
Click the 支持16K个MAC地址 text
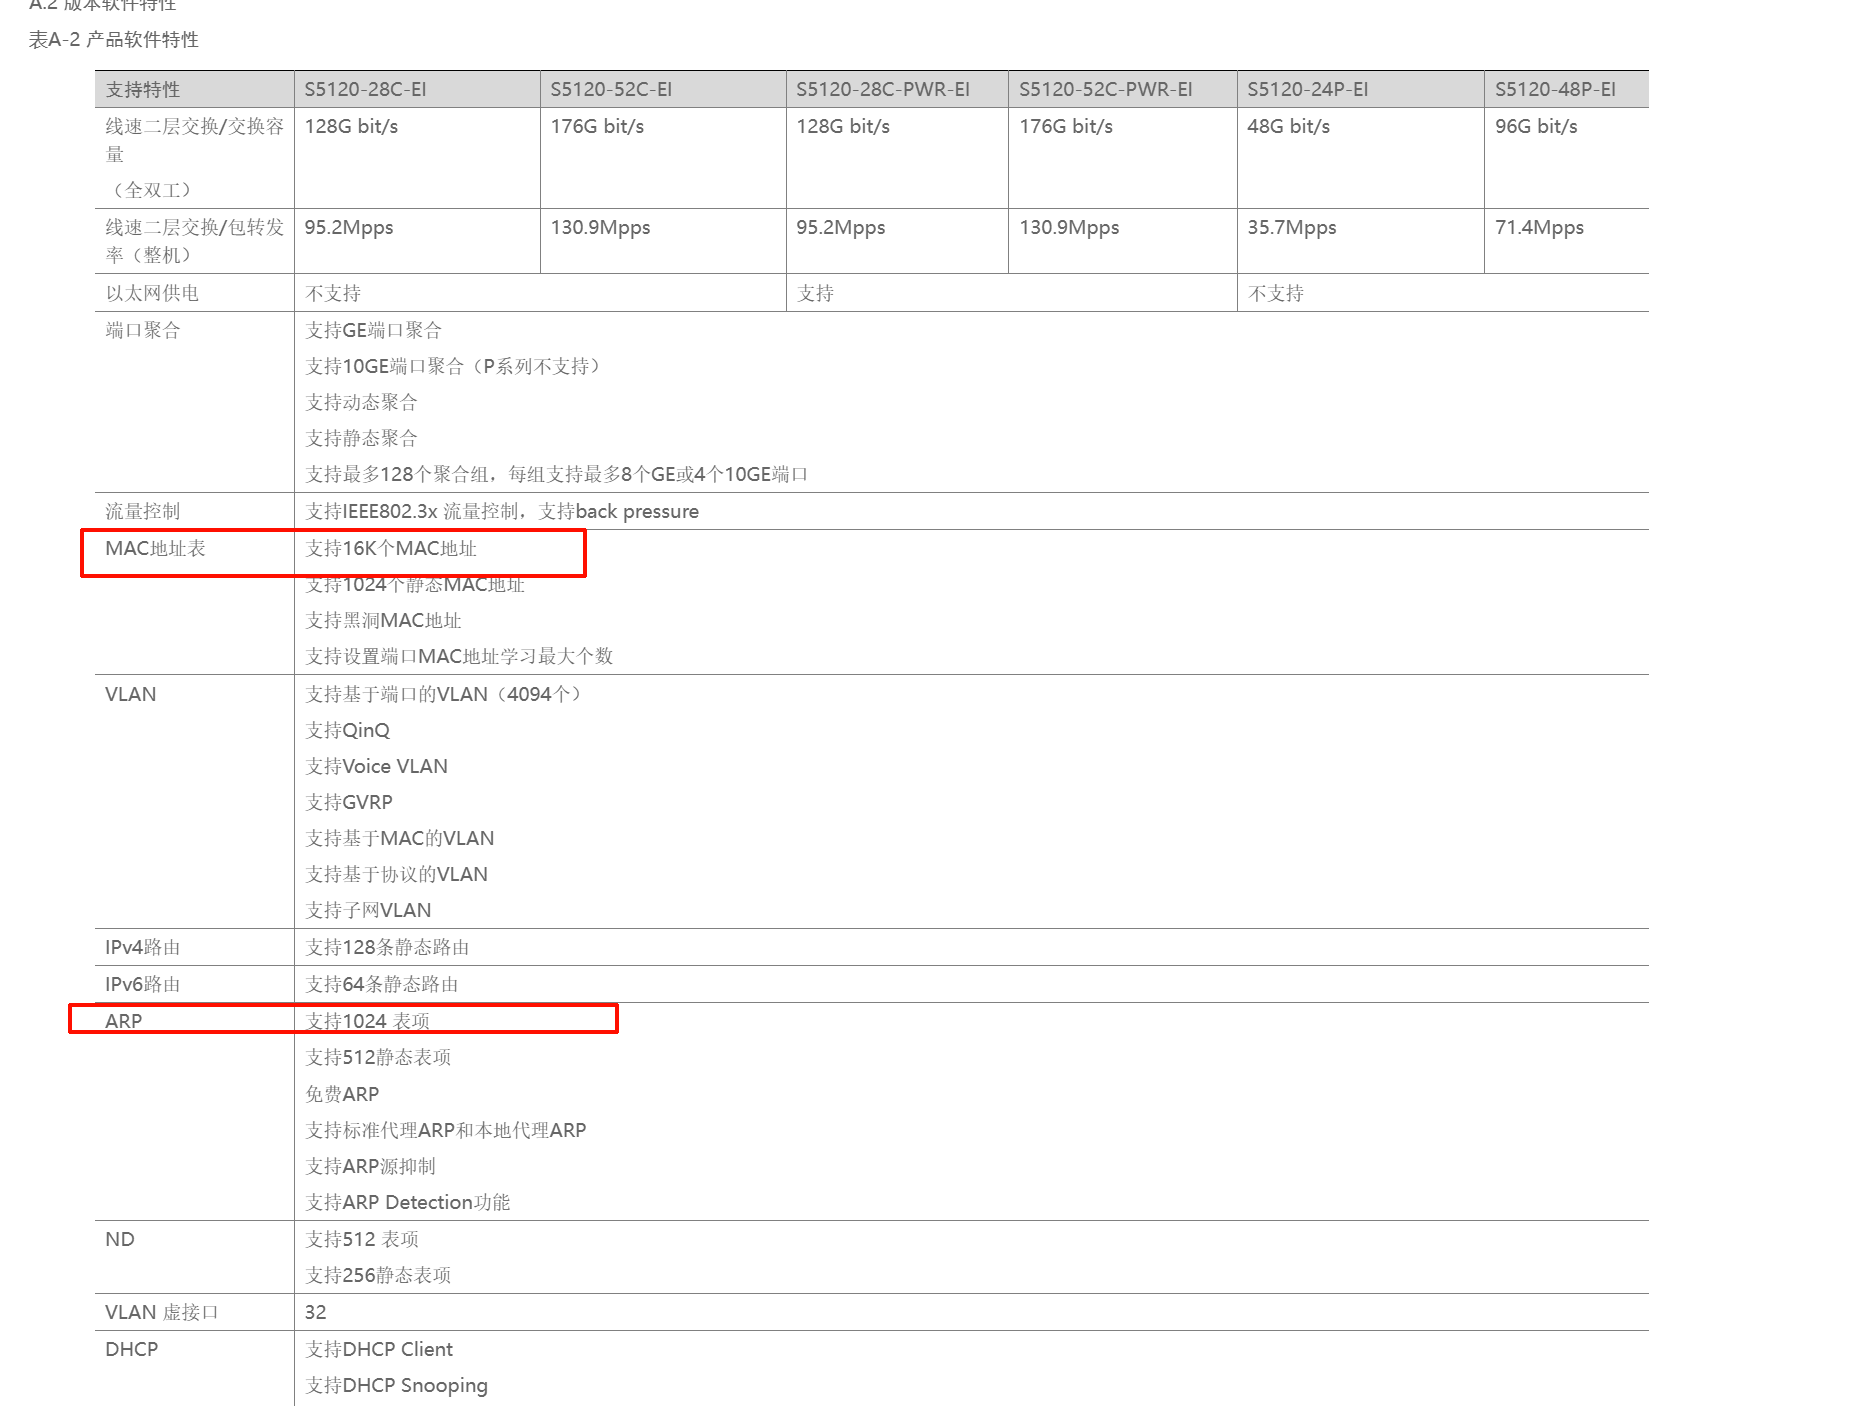tap(391, 548)
